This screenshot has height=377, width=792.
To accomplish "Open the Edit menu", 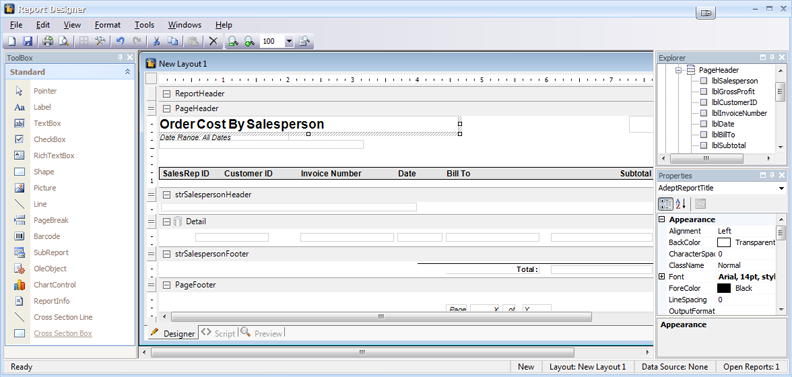I will pyautogui.click(x=43, y=25).
